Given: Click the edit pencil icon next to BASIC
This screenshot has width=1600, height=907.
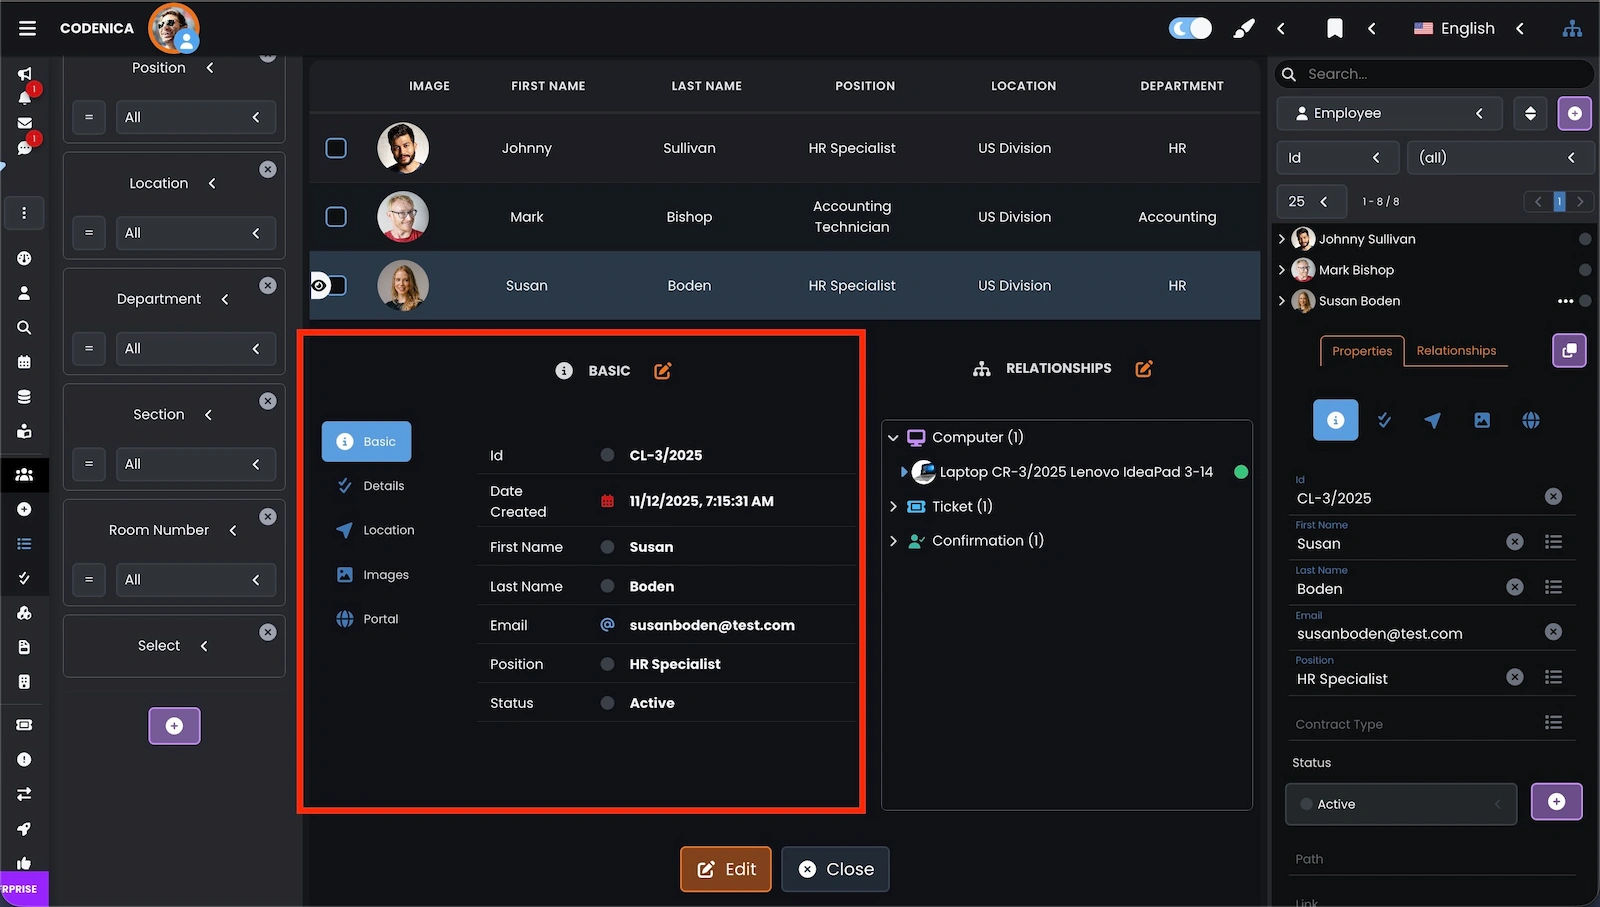Looking at the screenshot, I should coord(662,371).
